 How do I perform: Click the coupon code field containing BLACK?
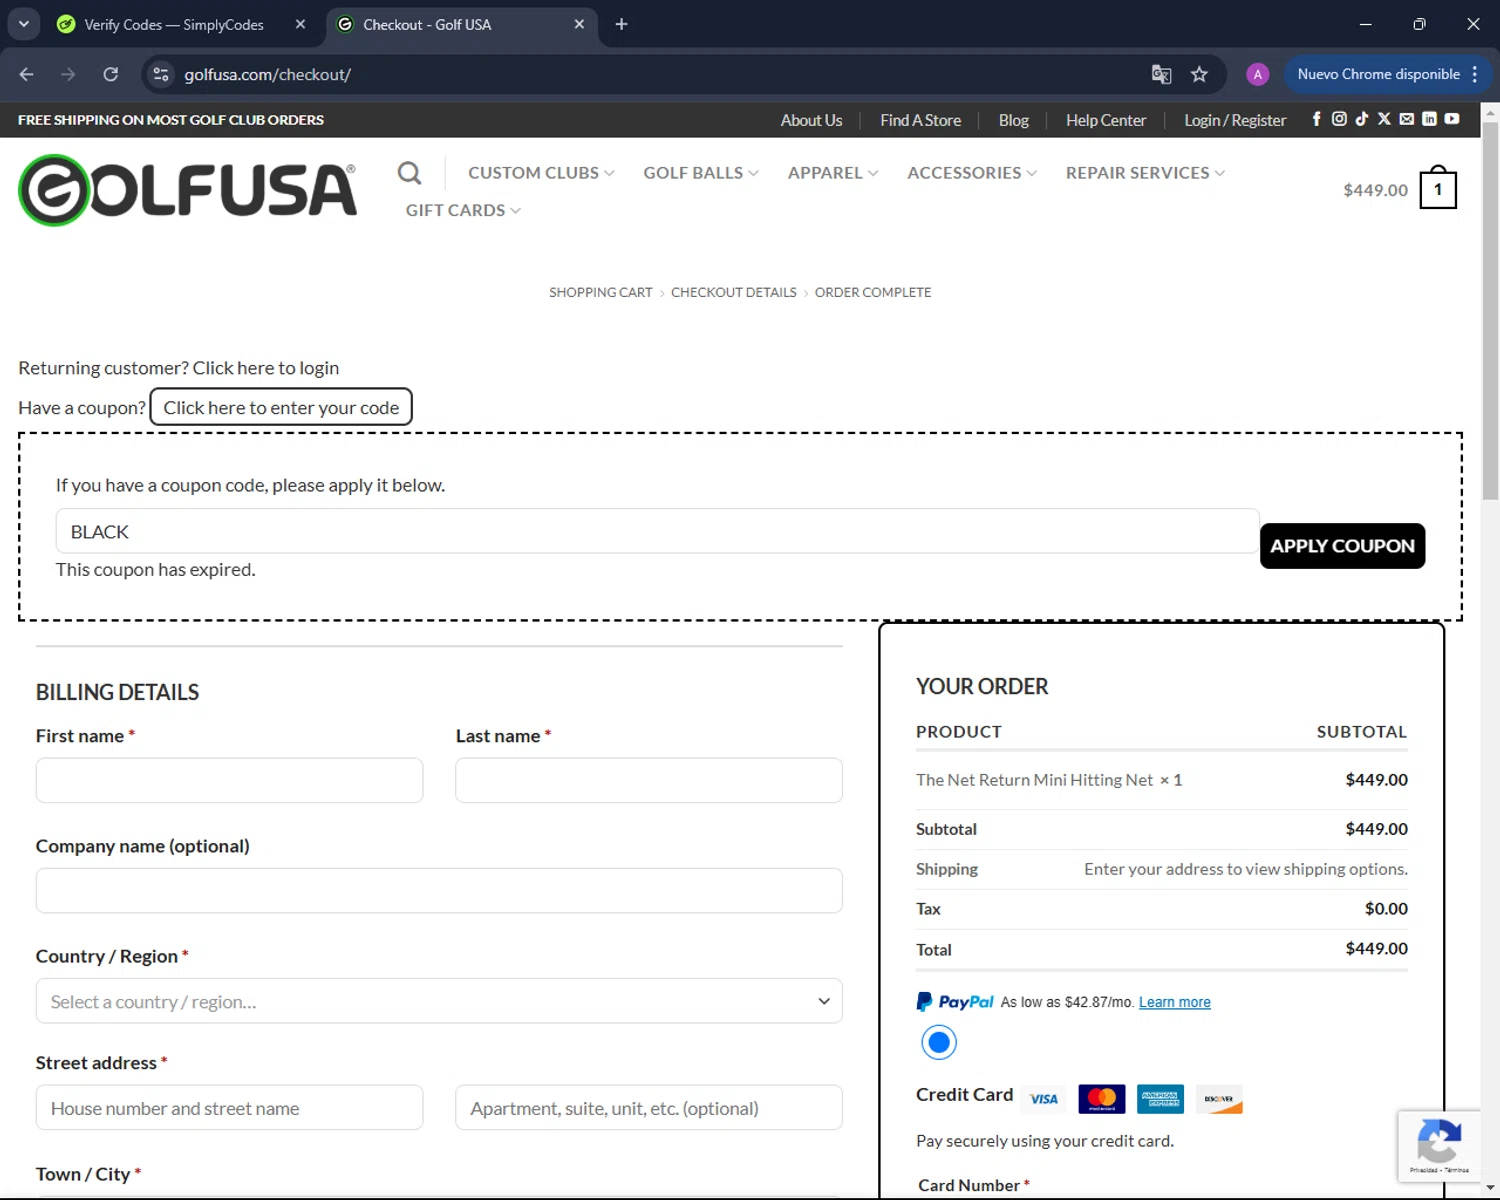pyautogui.click(x=657, y=531)
